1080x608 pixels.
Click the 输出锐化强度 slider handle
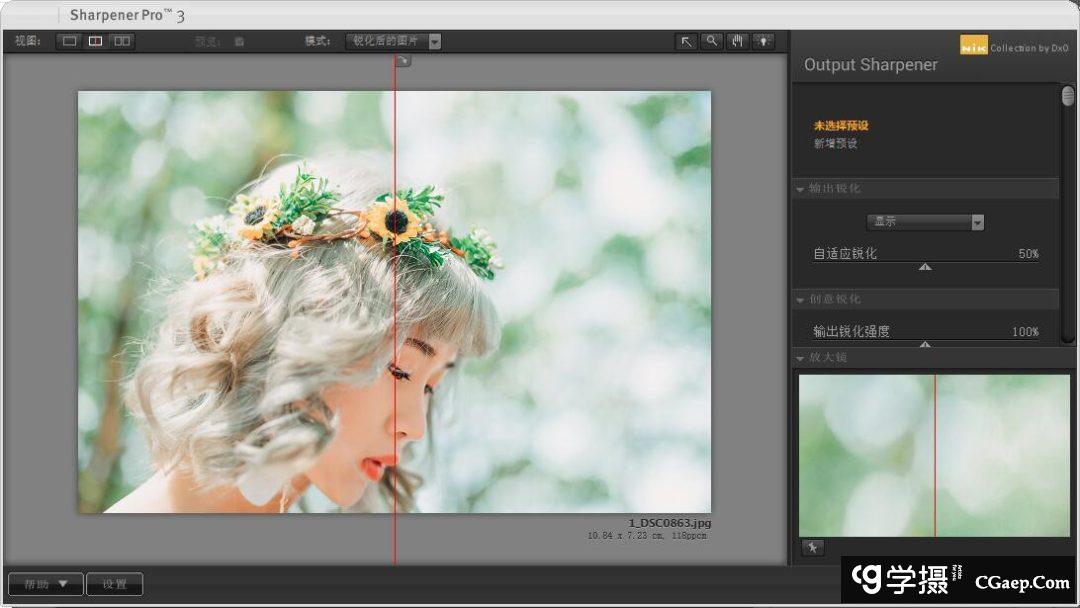pyautogui.click(x=925, y=344)
